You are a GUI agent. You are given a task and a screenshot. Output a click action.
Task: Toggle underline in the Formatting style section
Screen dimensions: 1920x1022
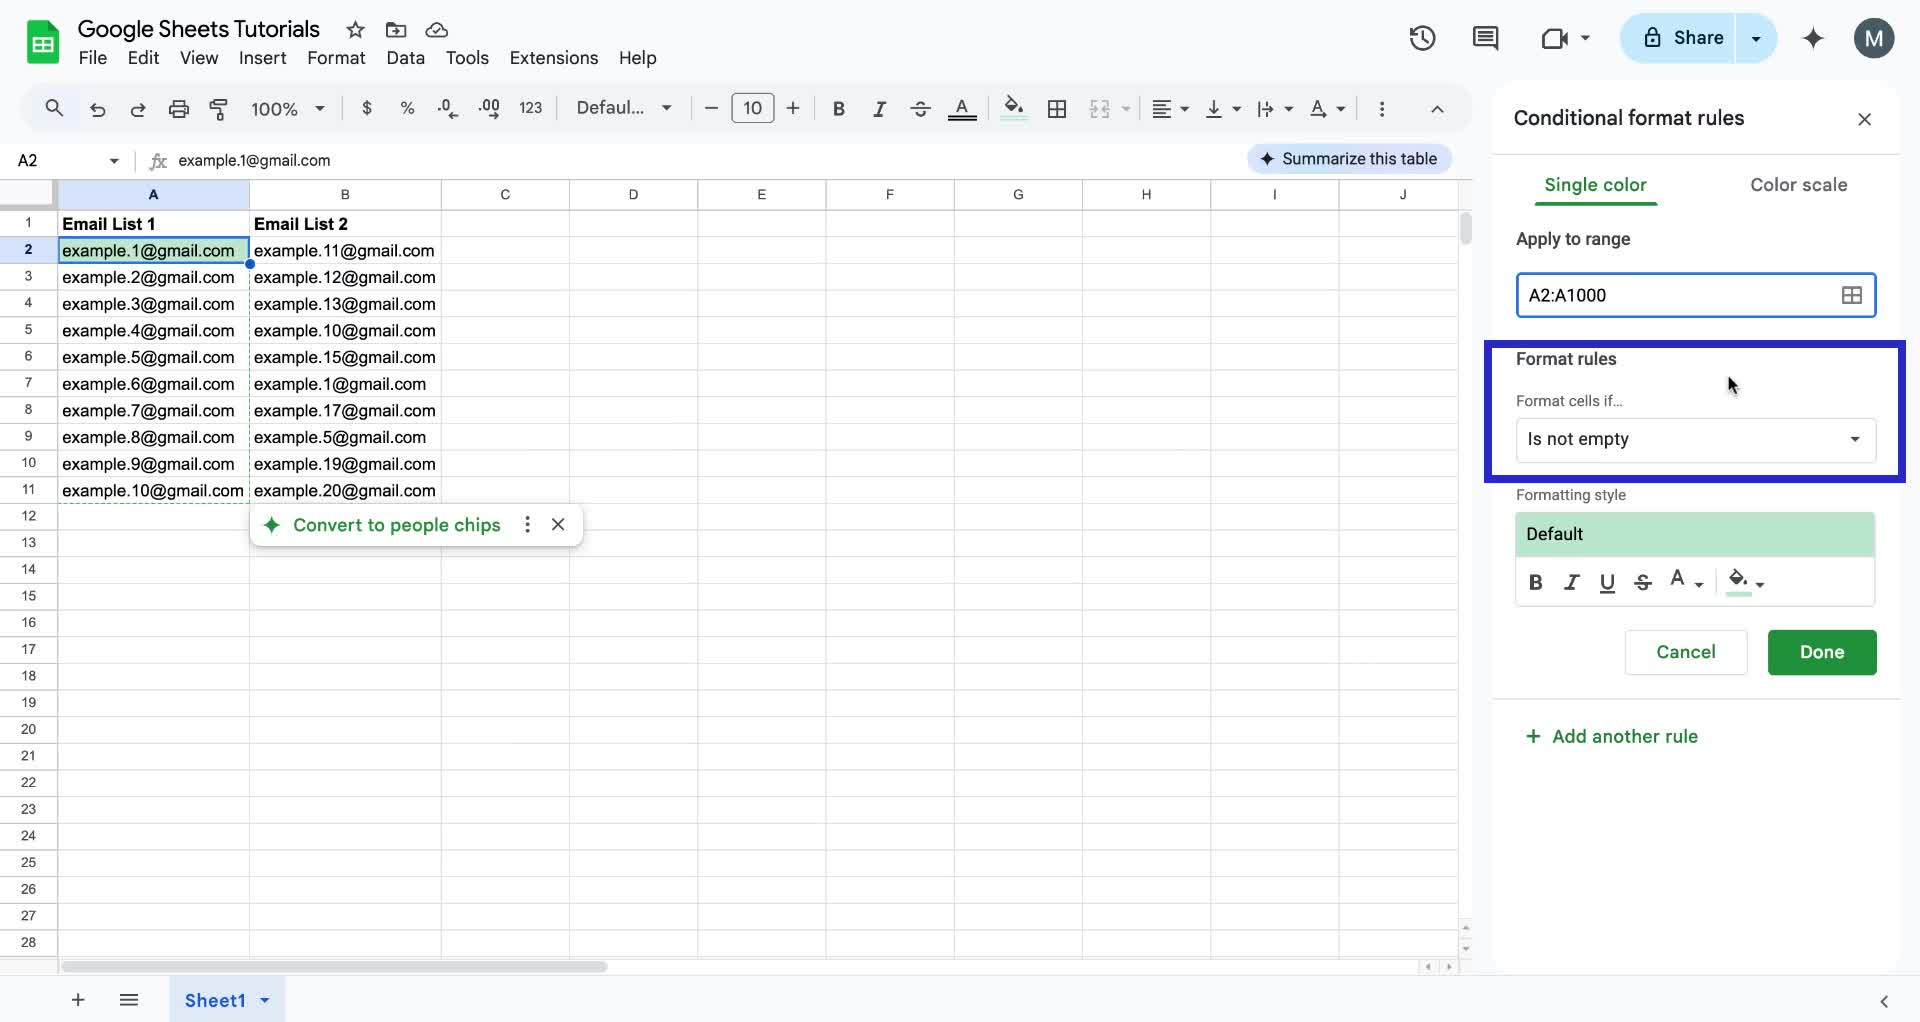(x=1607, y=582)
